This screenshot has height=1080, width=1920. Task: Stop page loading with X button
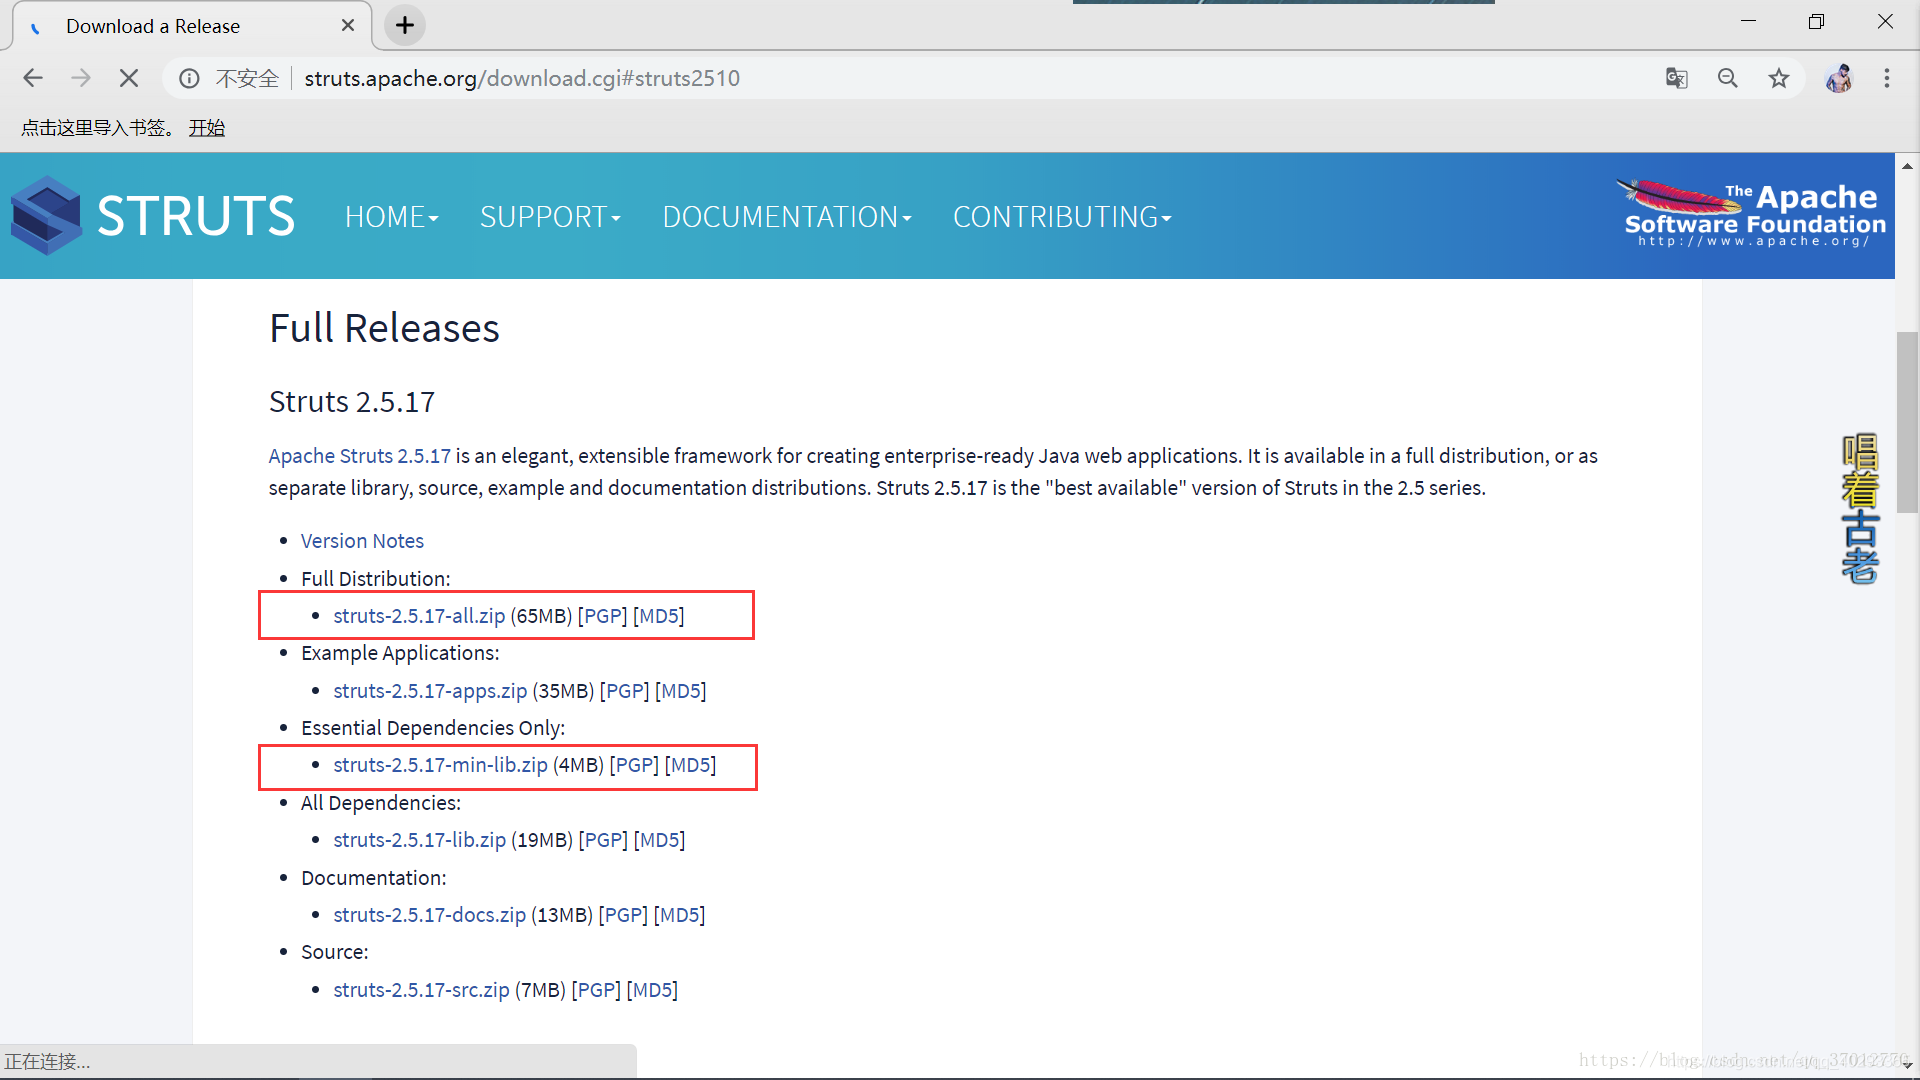pos(129,78)
